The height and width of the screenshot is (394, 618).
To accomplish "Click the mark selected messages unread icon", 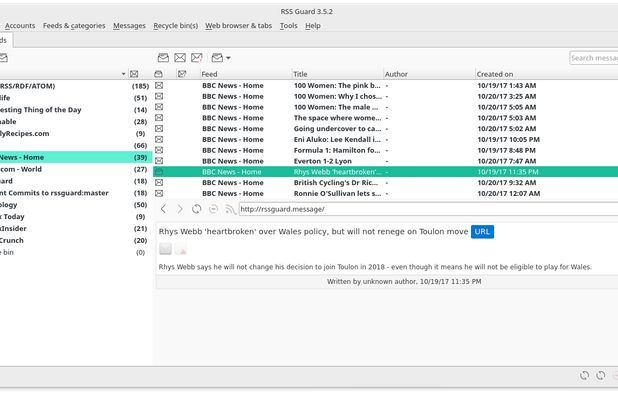I will coord(180,58).
